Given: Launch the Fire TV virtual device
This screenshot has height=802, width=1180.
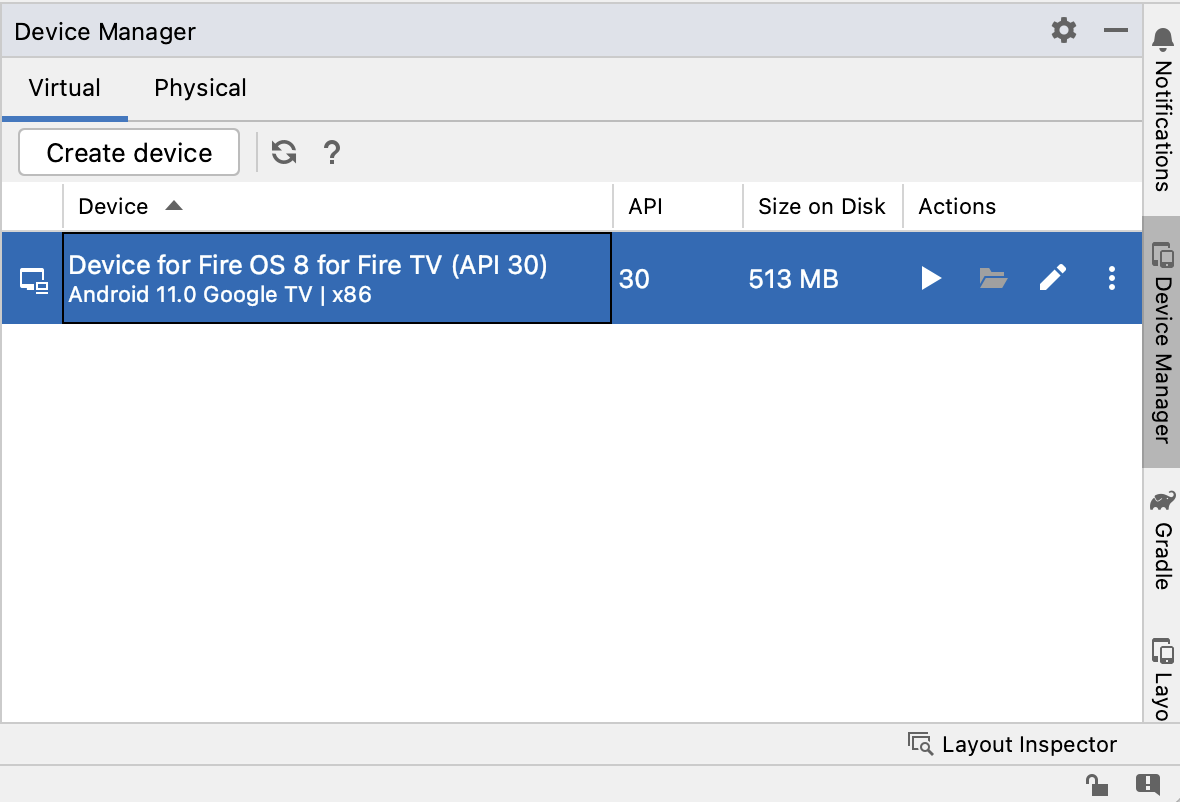Looking at the screenshot, I should click(x=931, y=279).
